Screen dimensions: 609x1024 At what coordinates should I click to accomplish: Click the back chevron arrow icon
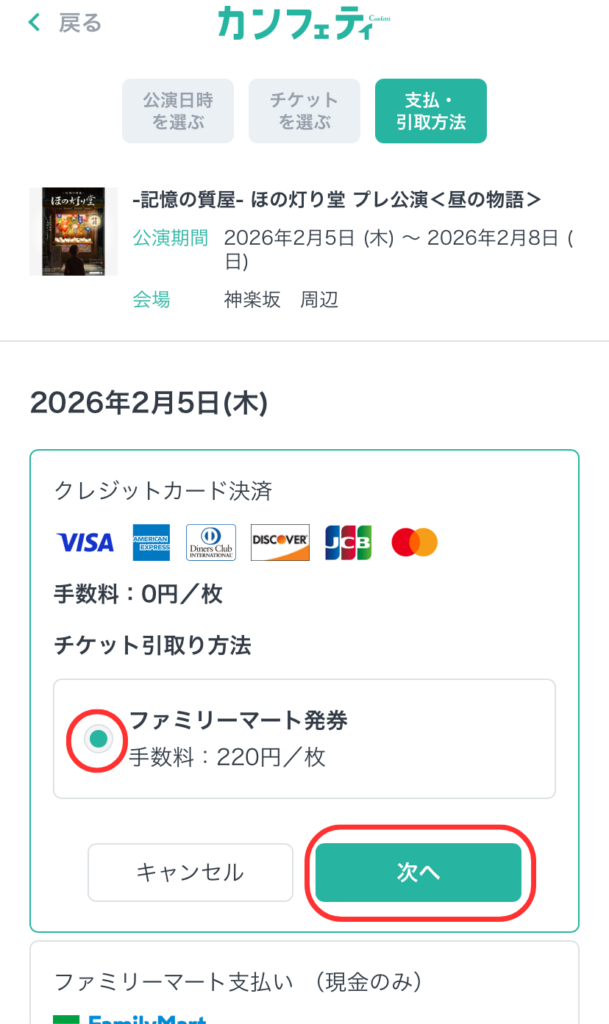[x=35, y=22]
